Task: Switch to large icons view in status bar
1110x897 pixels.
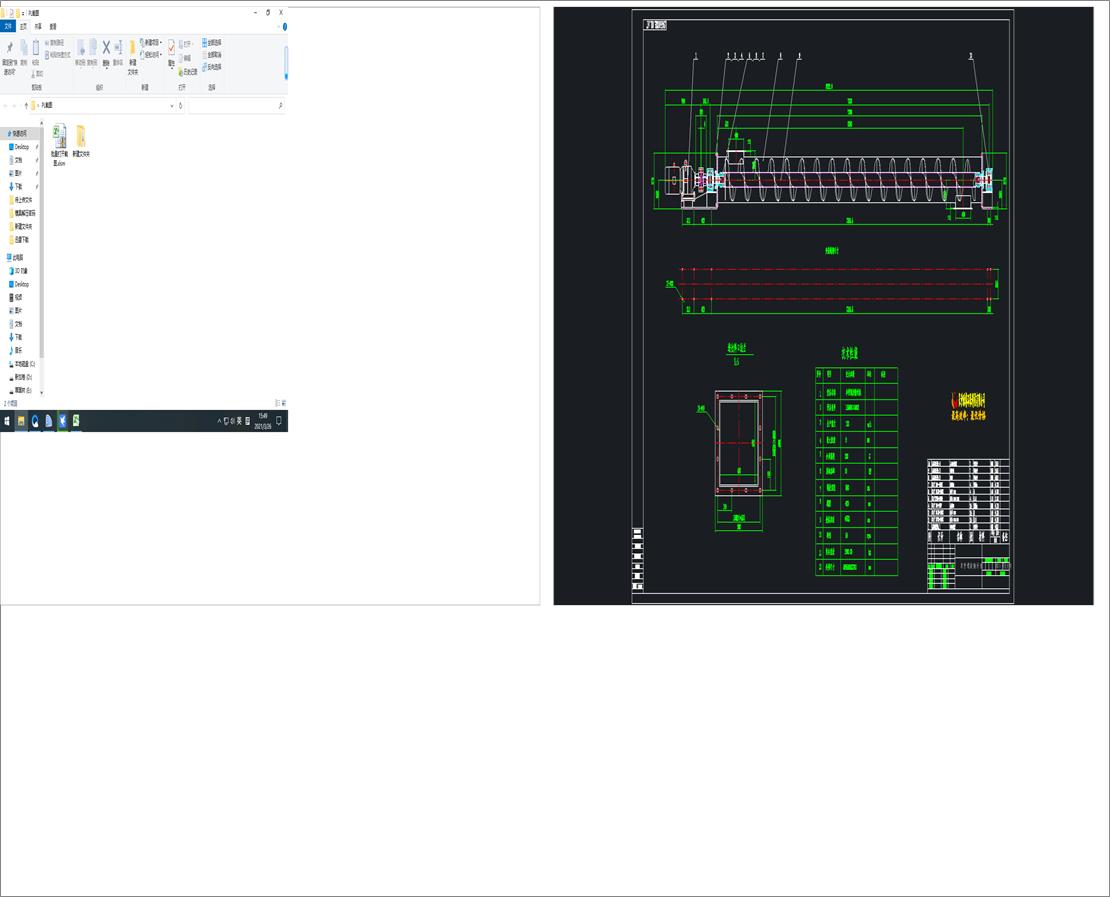Action: point(284,403)
